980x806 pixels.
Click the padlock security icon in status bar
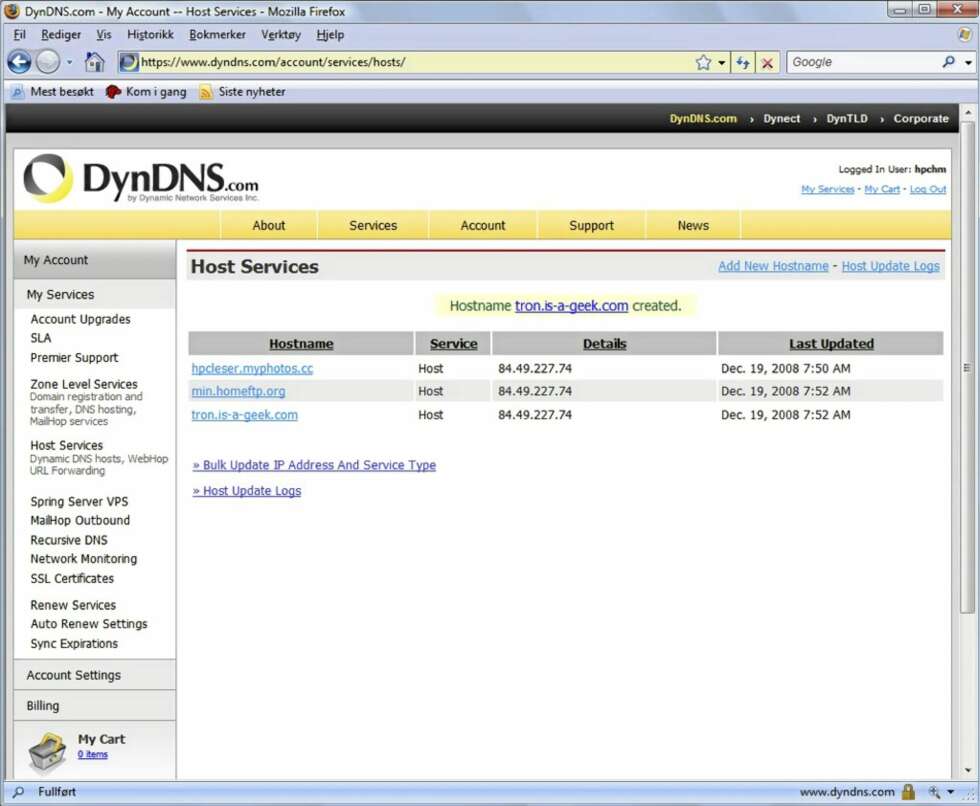(908, 792)
